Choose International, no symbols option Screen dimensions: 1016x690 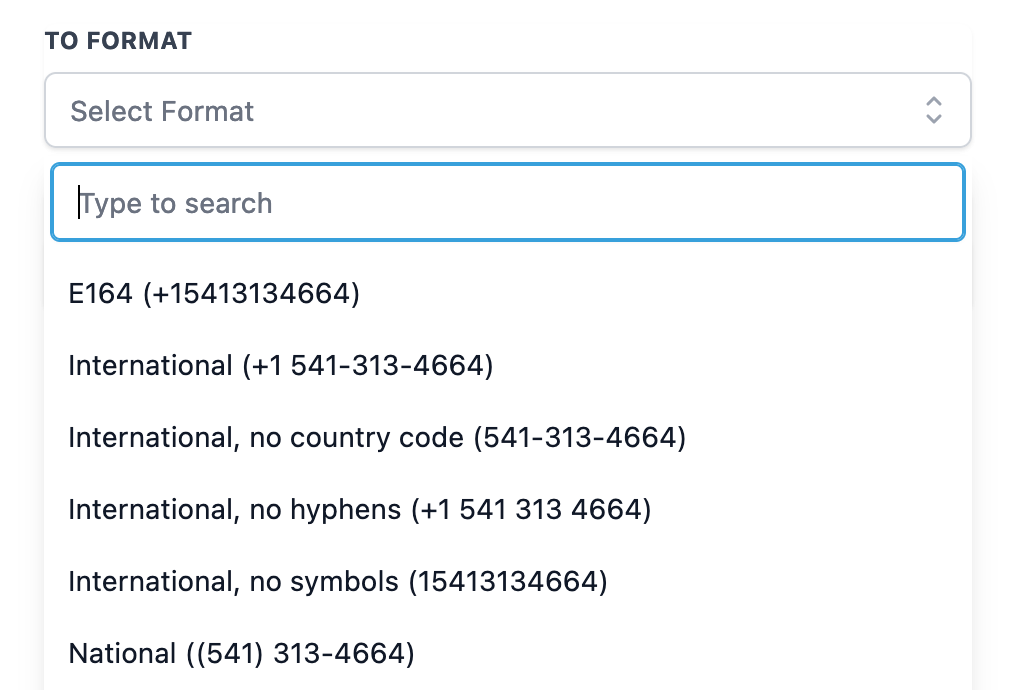coord(338,581)
